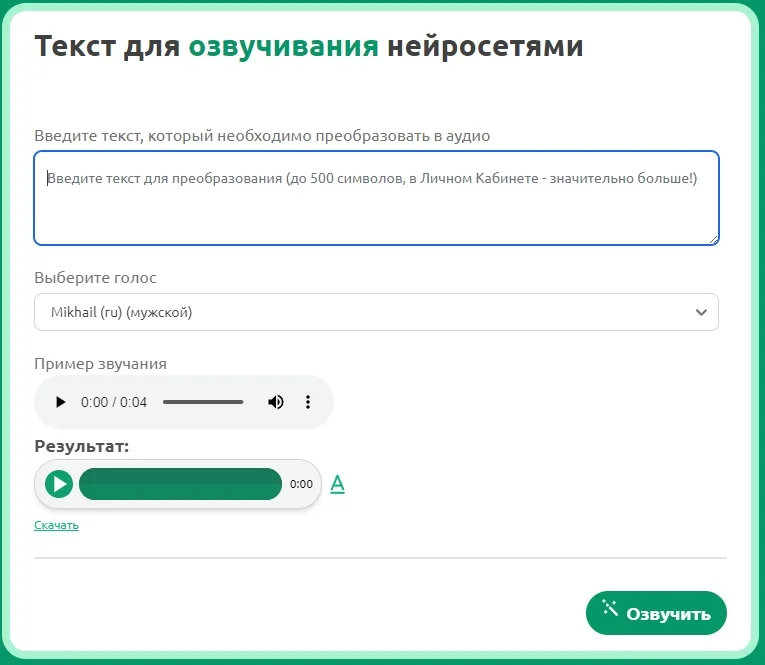Click the result player 0:00 timer
The height and width of the screenshot is (665, 765).
click(301, 484)
